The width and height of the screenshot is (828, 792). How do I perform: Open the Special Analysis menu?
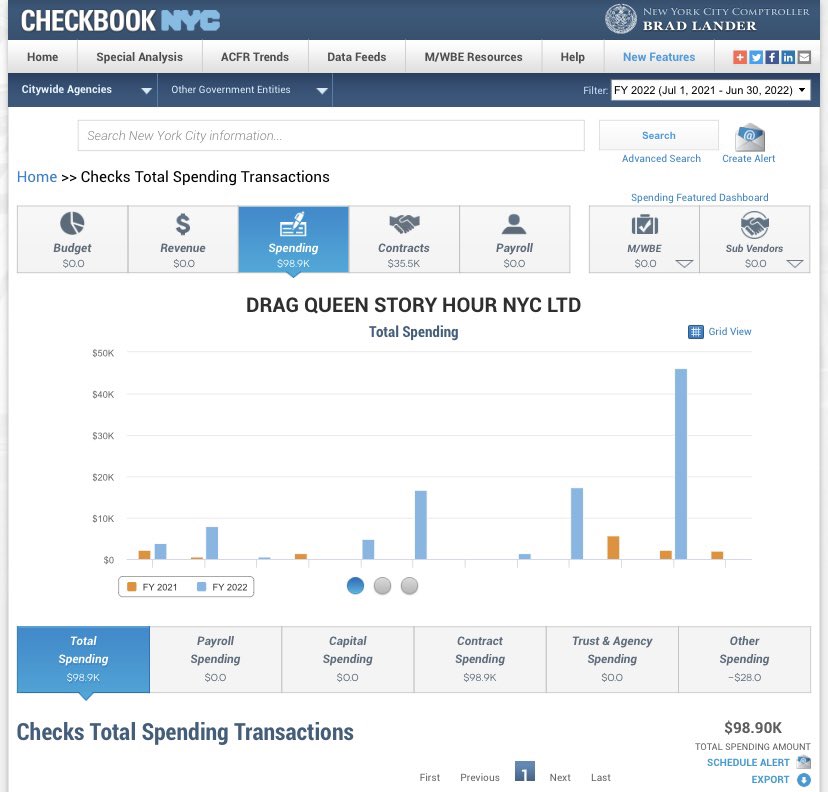(x=139, y=57)
